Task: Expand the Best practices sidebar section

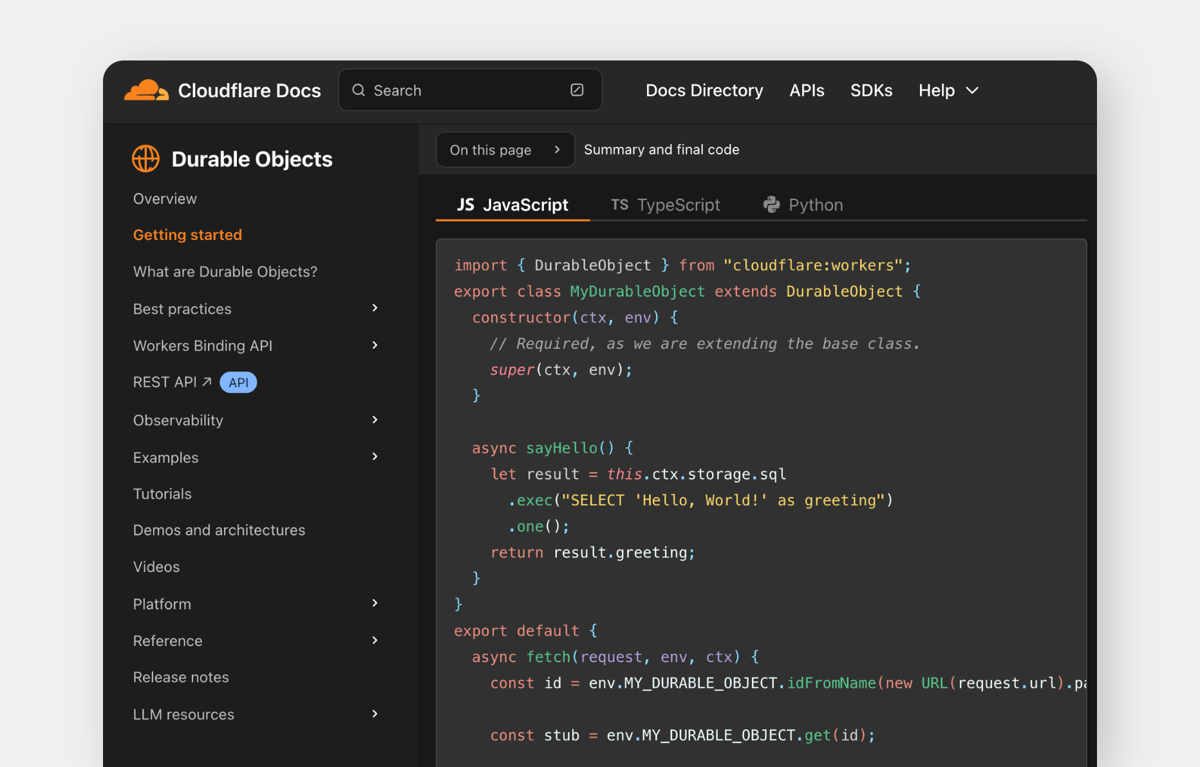Action: 375,308
